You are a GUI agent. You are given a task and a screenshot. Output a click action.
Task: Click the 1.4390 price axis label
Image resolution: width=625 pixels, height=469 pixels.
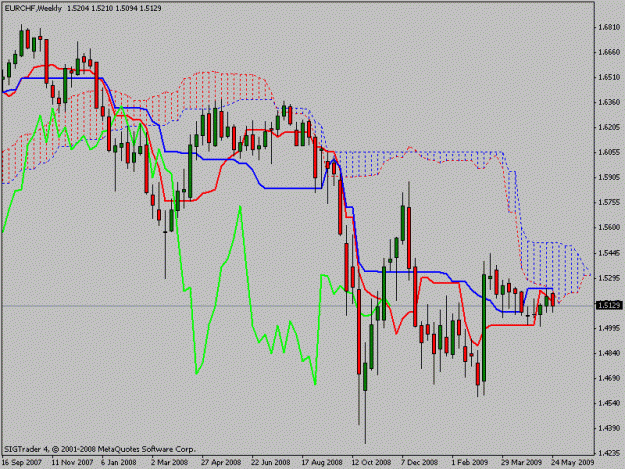(x=609, y=428)
